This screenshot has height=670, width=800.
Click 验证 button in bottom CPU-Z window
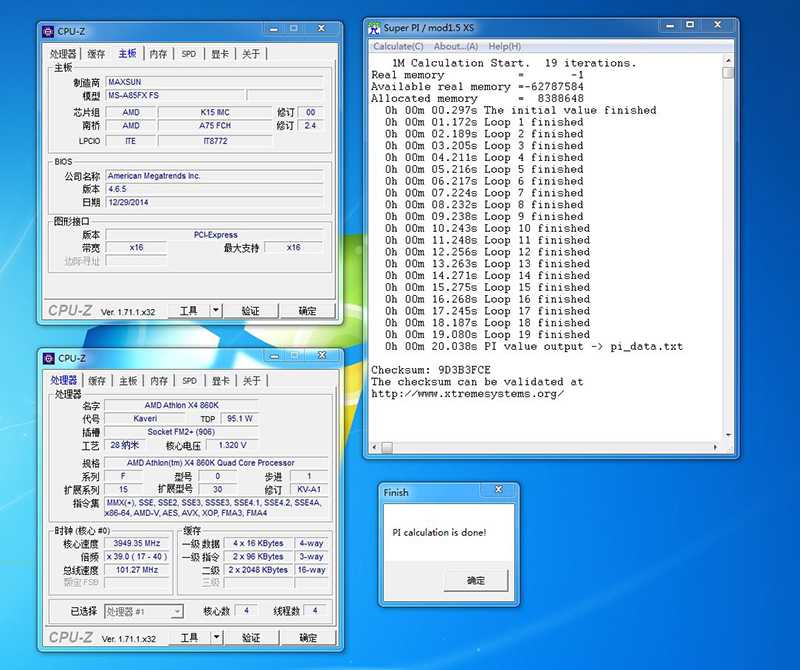[x=251, y=638]
